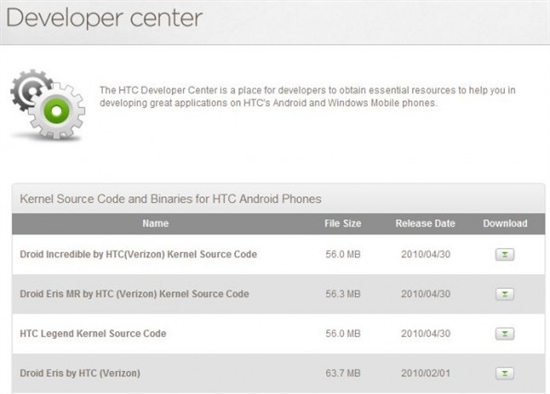Download Droid Incredible Kernel Source Code
The height and width of the screenshot is (394, 550).
click(x=505, y=254)
